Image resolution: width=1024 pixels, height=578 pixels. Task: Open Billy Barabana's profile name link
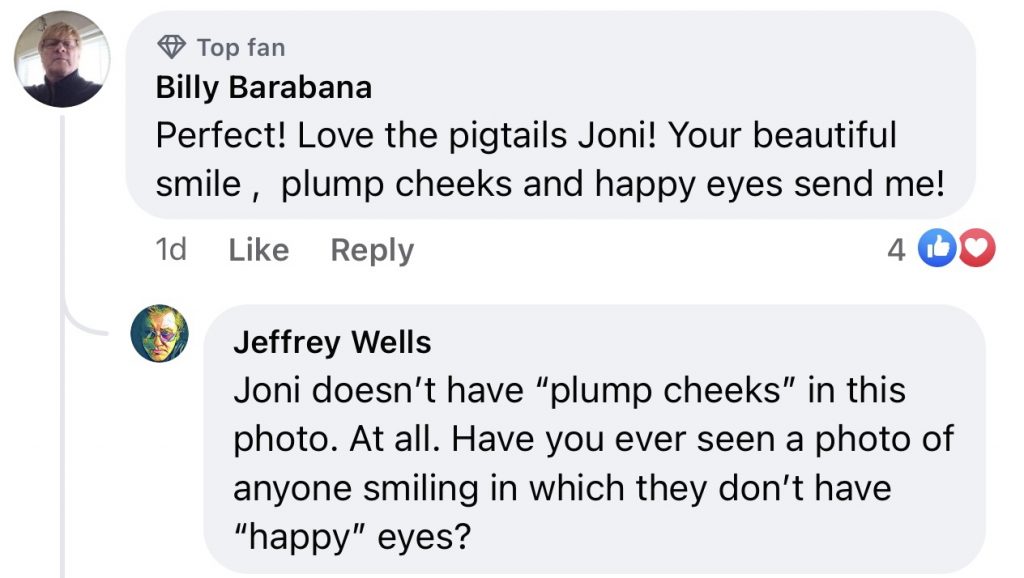(263, 88)
